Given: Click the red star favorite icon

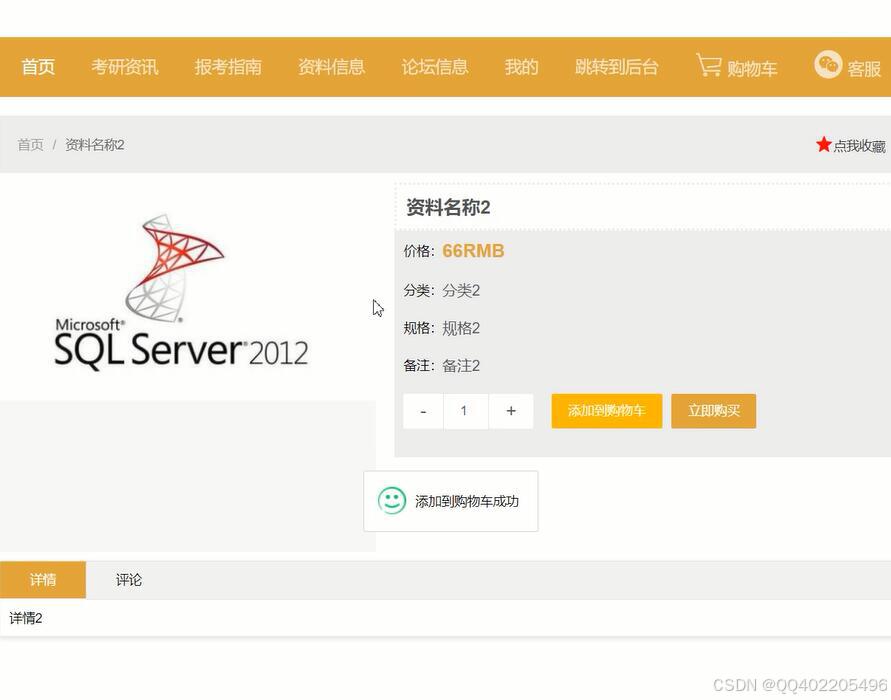Looking at the screenshot, I should (x=823, y=144).
